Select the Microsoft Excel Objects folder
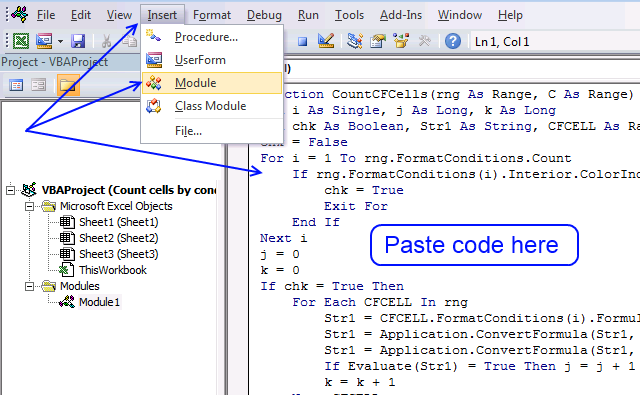The image size is (640, 395). pyautogui.click(x=116, y=206)
